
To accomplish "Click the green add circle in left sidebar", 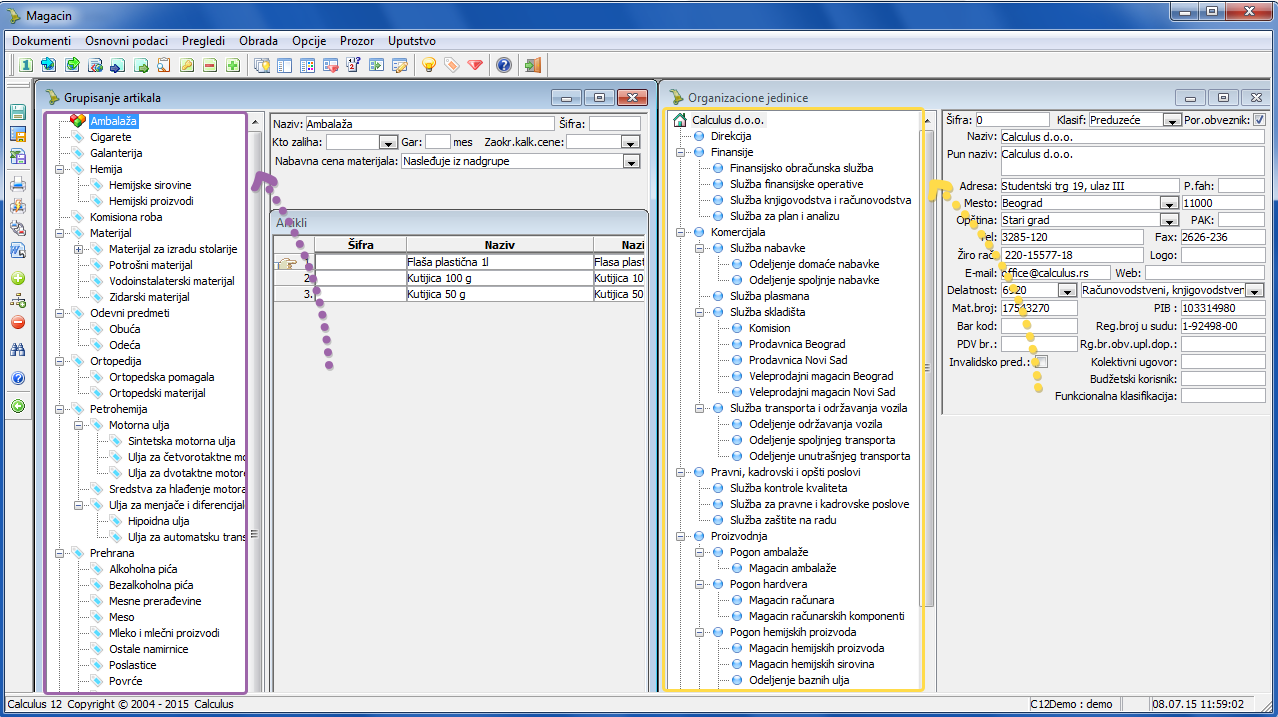I will click(18, 279).
